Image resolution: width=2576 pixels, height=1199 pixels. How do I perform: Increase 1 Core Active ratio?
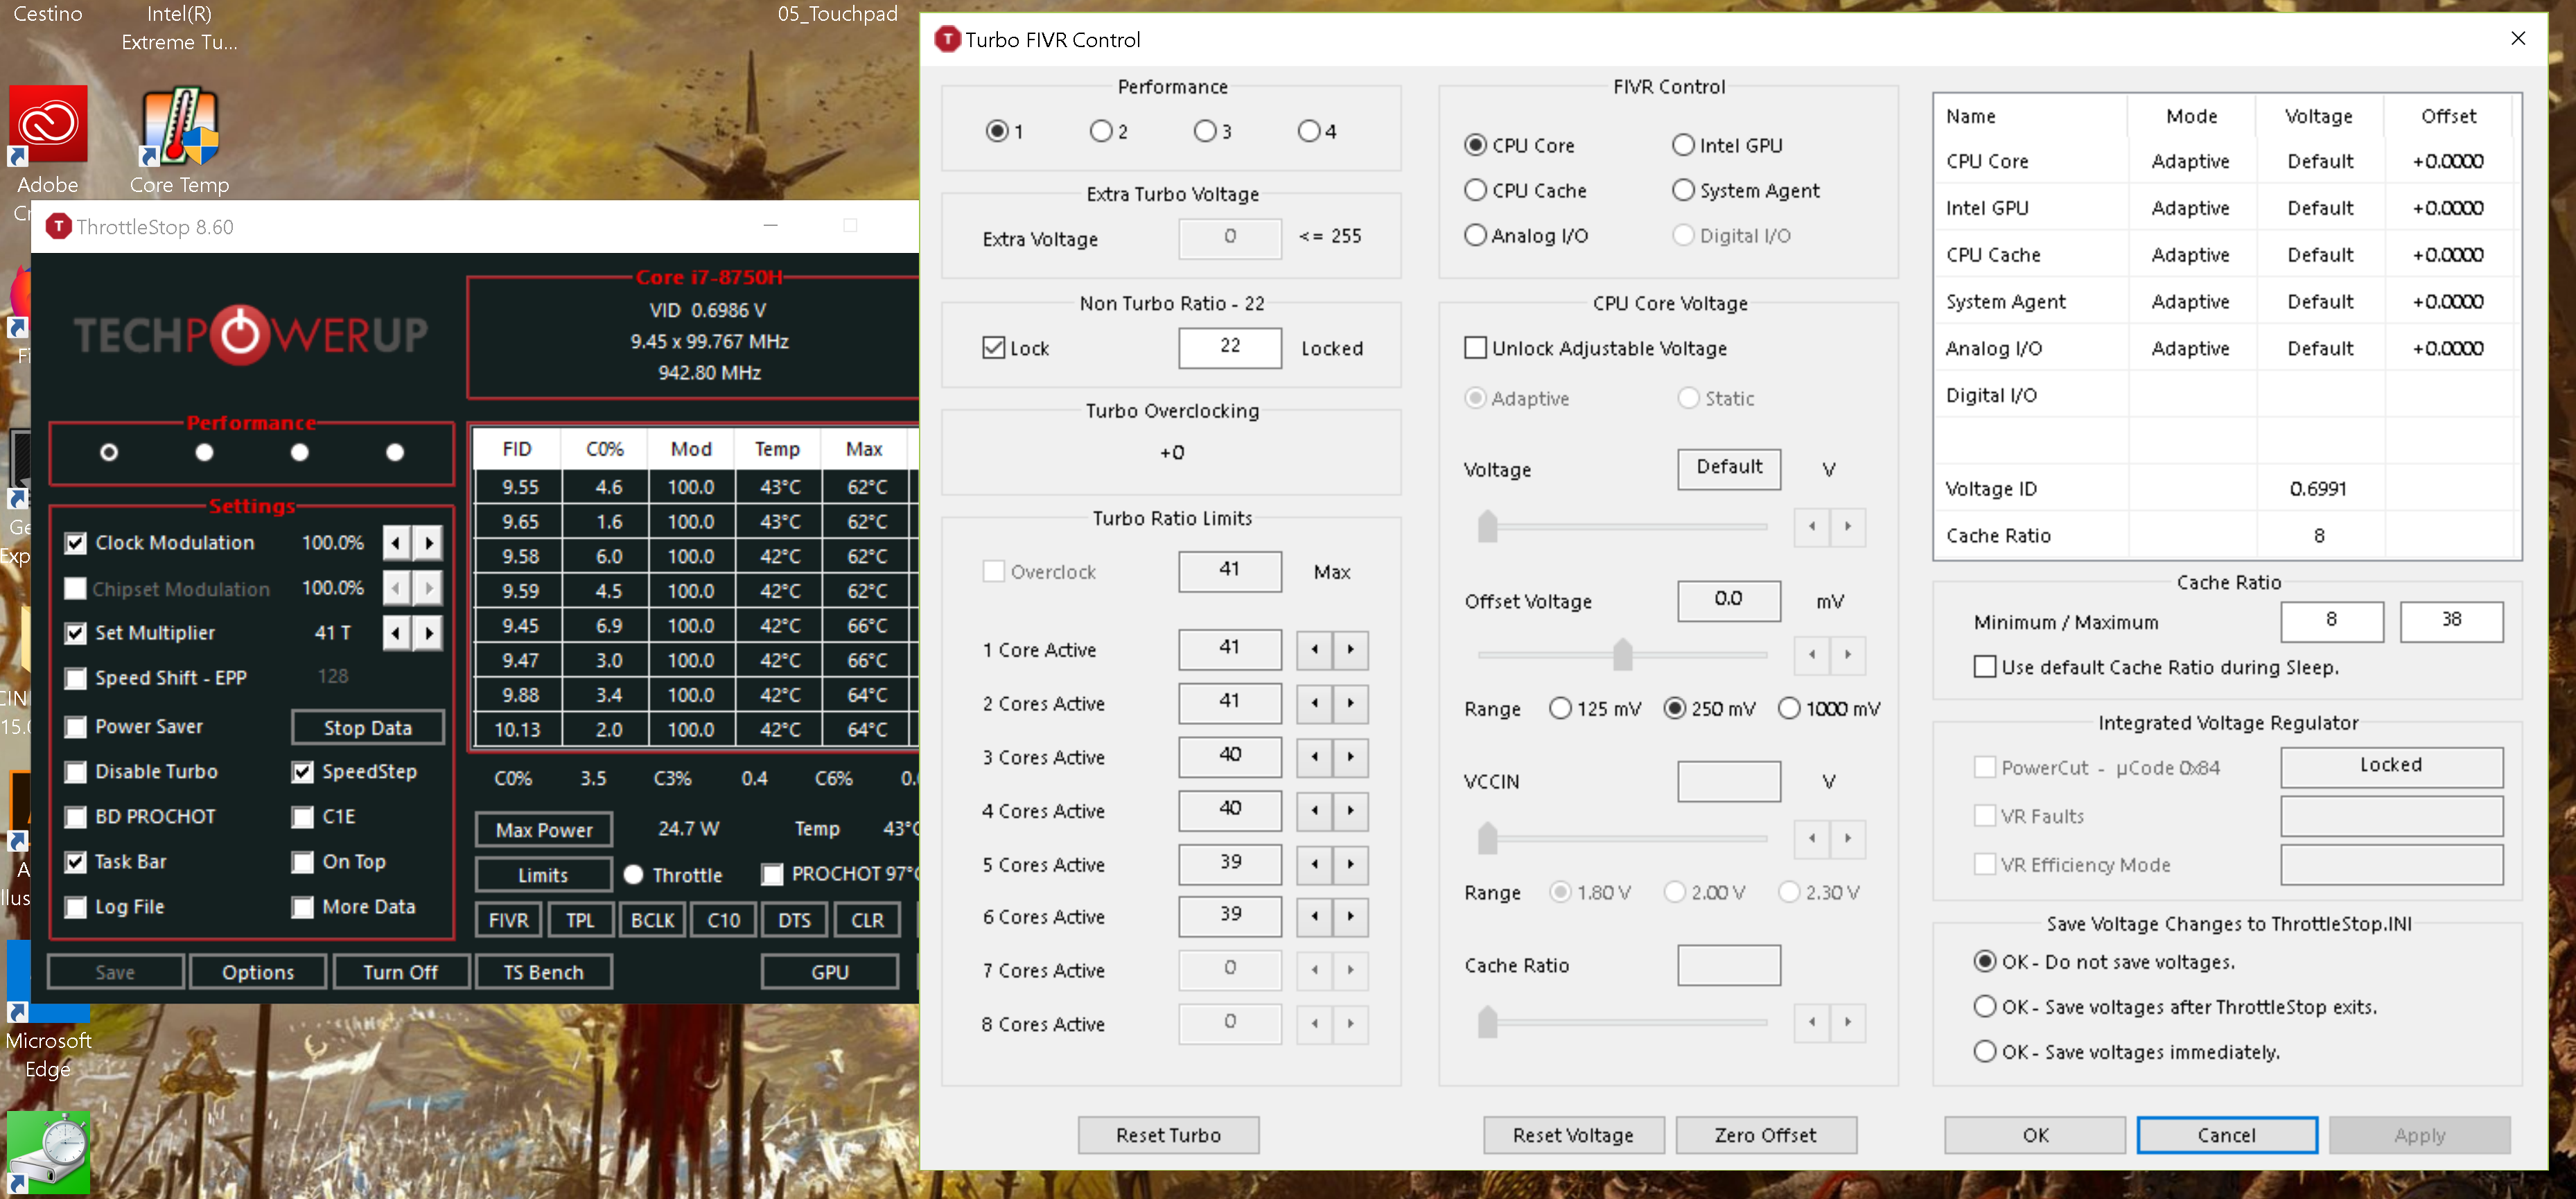[1350, 650]
